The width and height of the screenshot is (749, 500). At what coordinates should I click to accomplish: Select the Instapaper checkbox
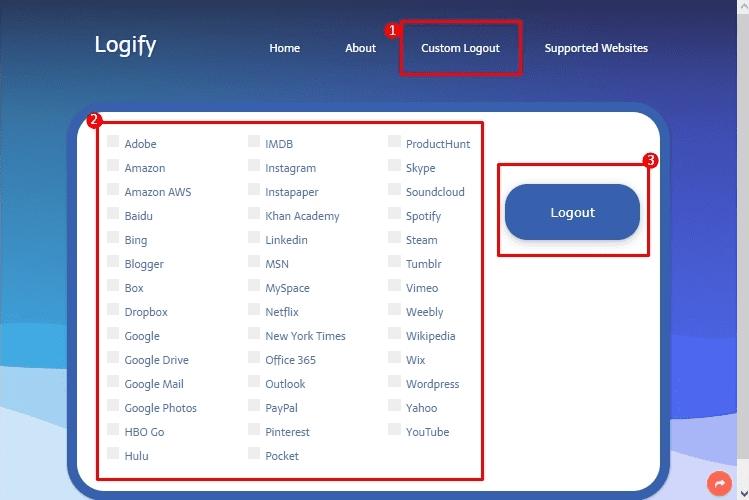pyautogui.click(x=254, y=189)
